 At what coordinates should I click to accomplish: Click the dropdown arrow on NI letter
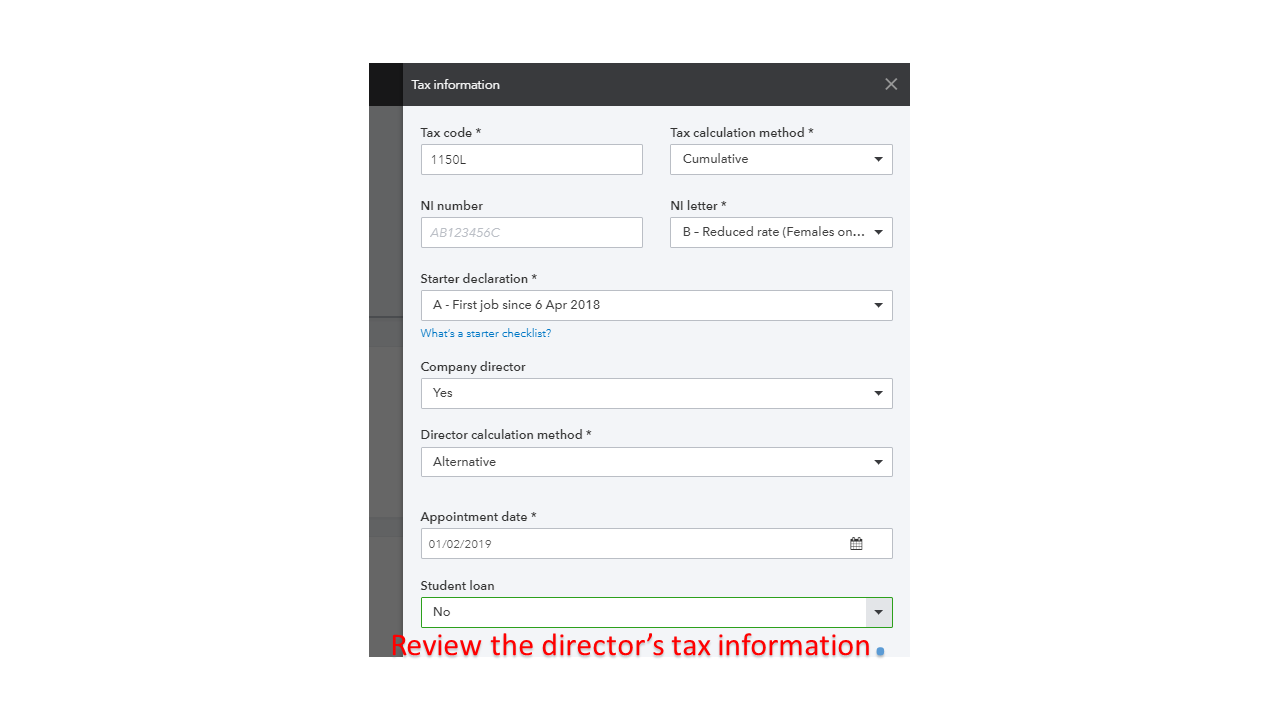[x=878, y=232]
